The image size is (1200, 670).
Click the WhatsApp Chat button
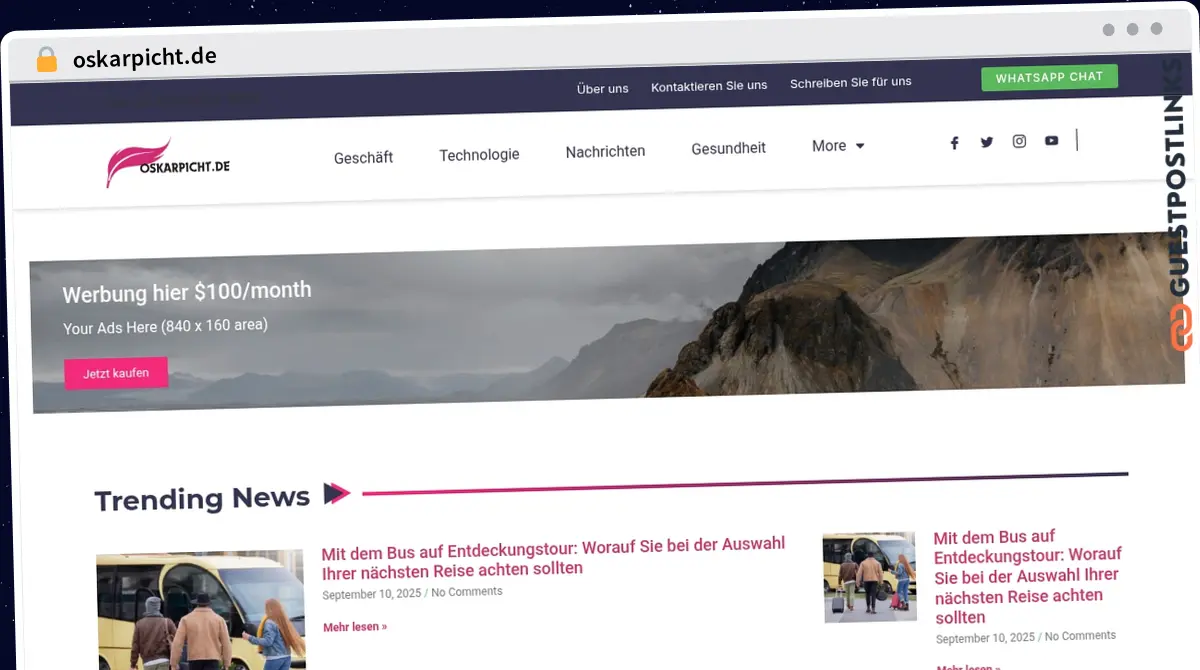[1049, 77]
